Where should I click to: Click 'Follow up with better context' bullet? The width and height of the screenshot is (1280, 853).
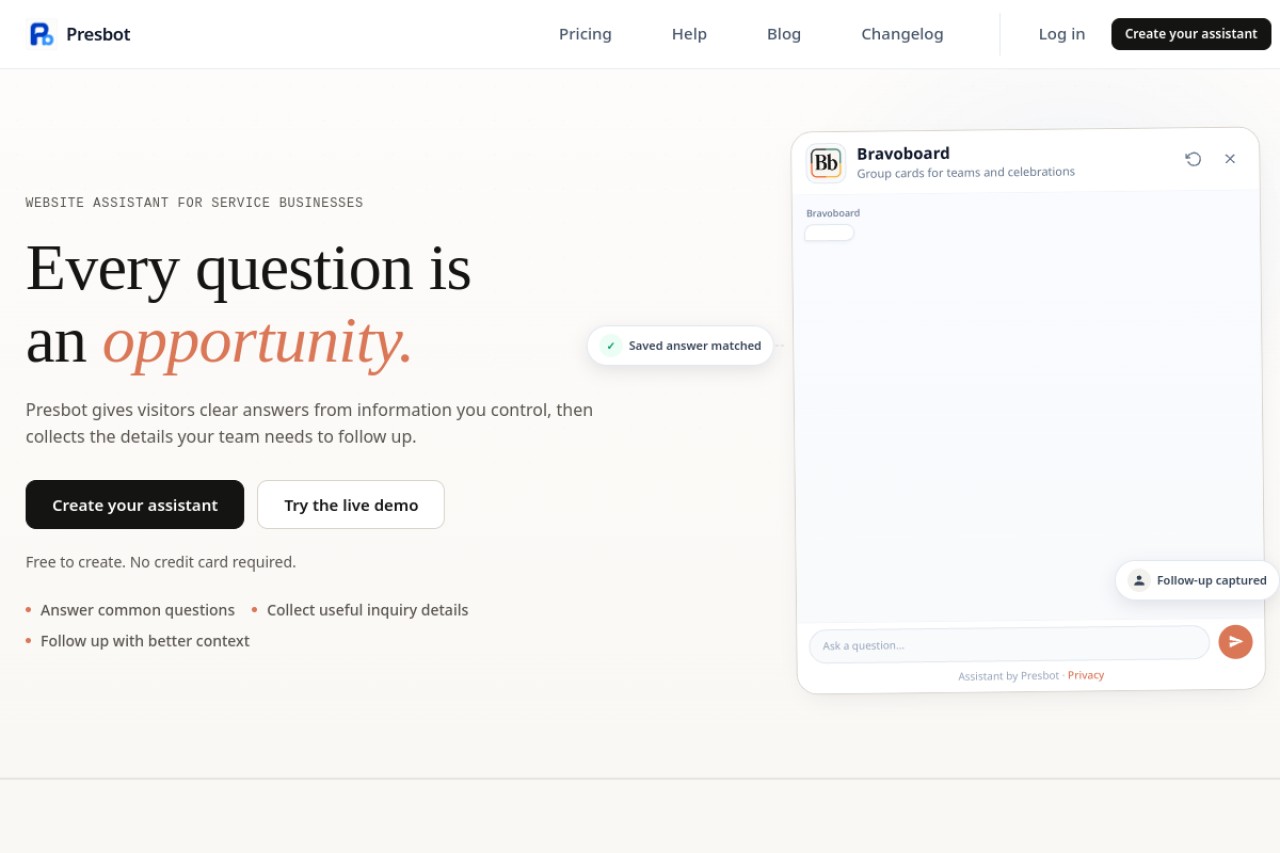145,641
